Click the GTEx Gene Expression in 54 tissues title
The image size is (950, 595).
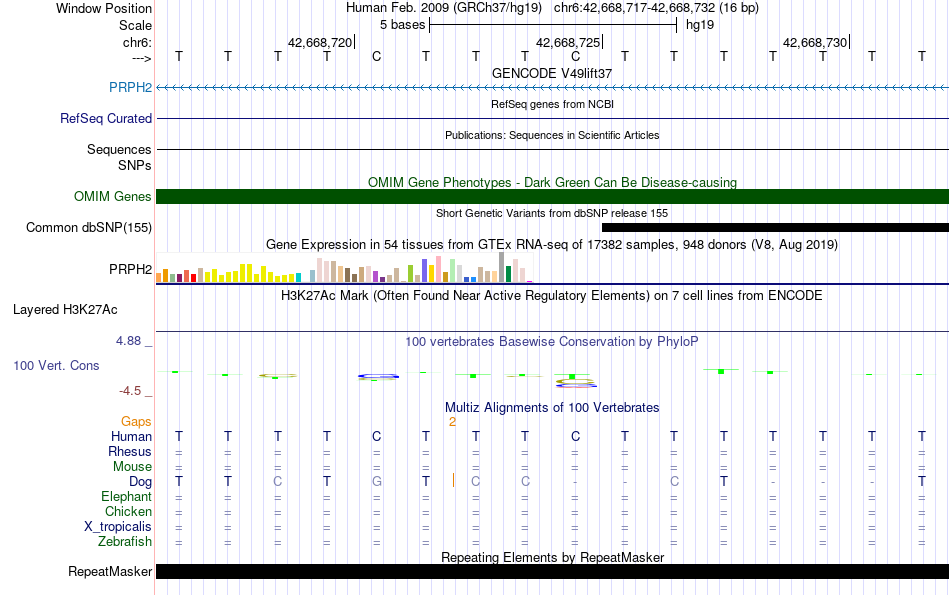tap(552, 245)
